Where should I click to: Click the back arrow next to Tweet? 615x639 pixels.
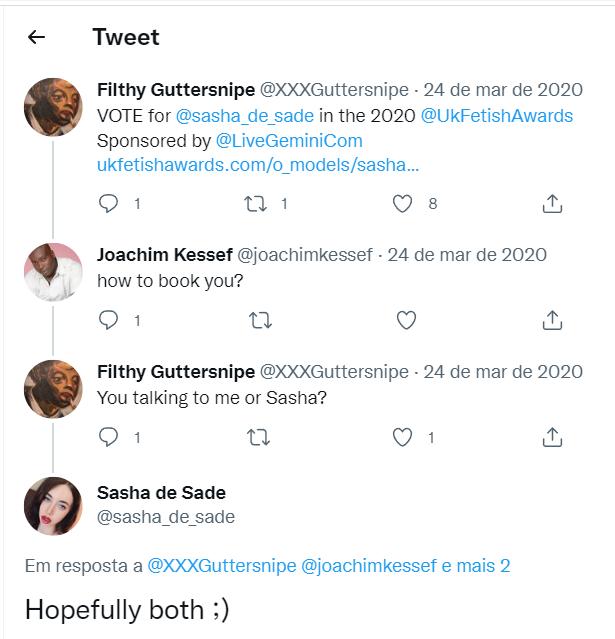point(37,38)
